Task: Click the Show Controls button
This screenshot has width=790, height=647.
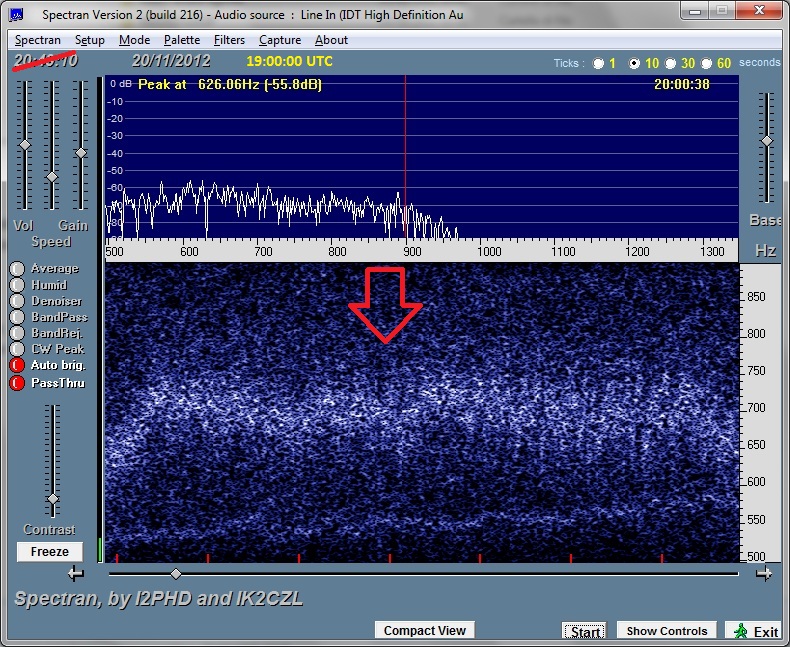Action: [x=666, y=631]
